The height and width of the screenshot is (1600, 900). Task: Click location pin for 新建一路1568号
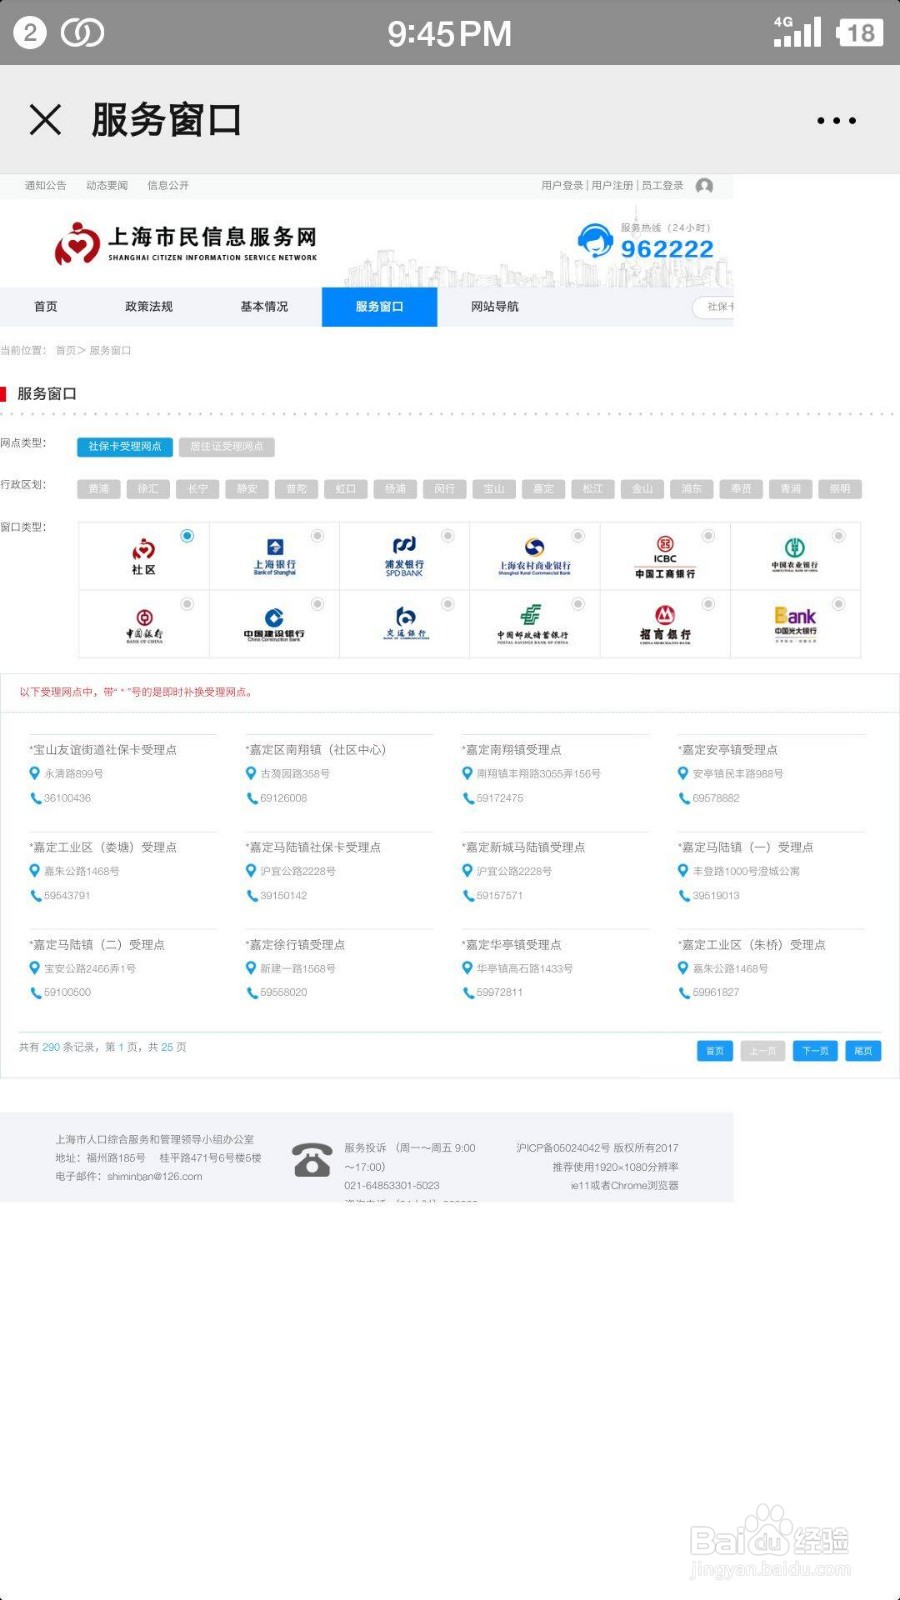251,968
